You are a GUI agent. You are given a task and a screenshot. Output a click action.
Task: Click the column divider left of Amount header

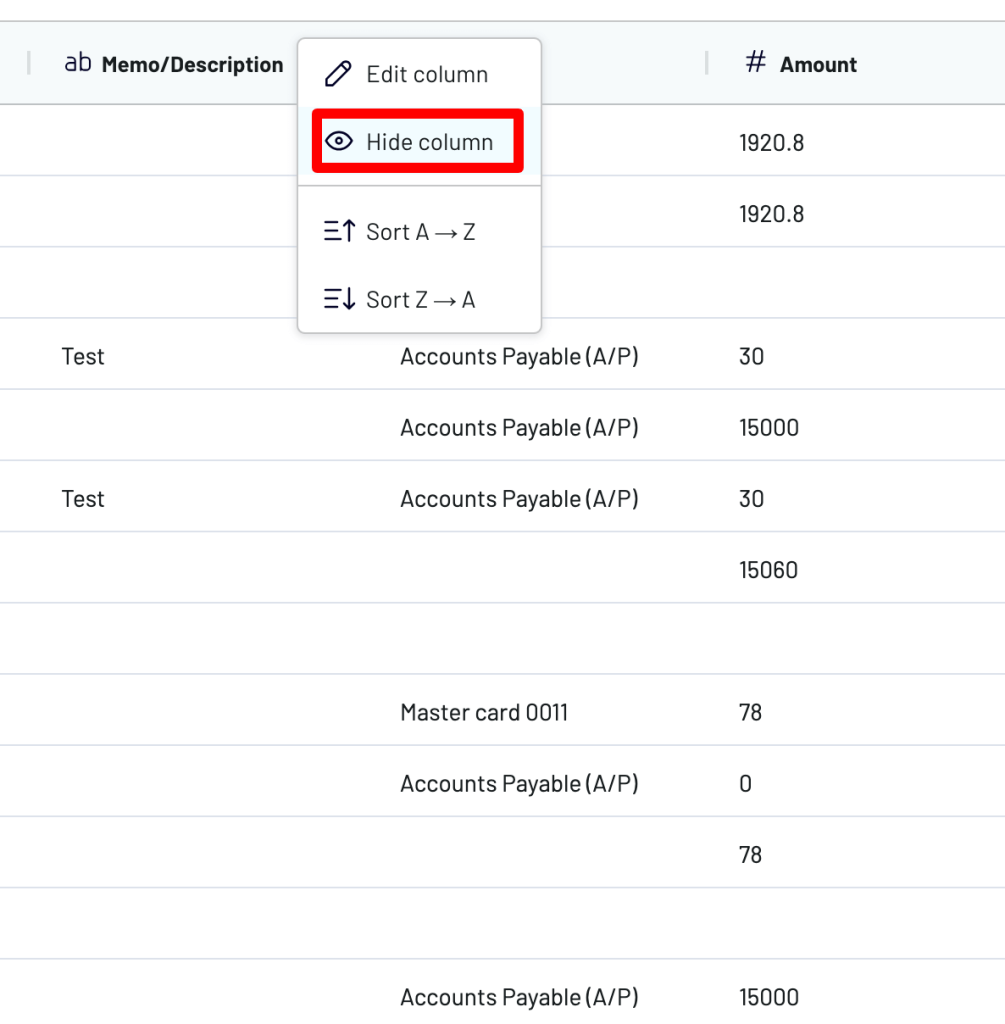pyautogui.click(x=707, y=64)
